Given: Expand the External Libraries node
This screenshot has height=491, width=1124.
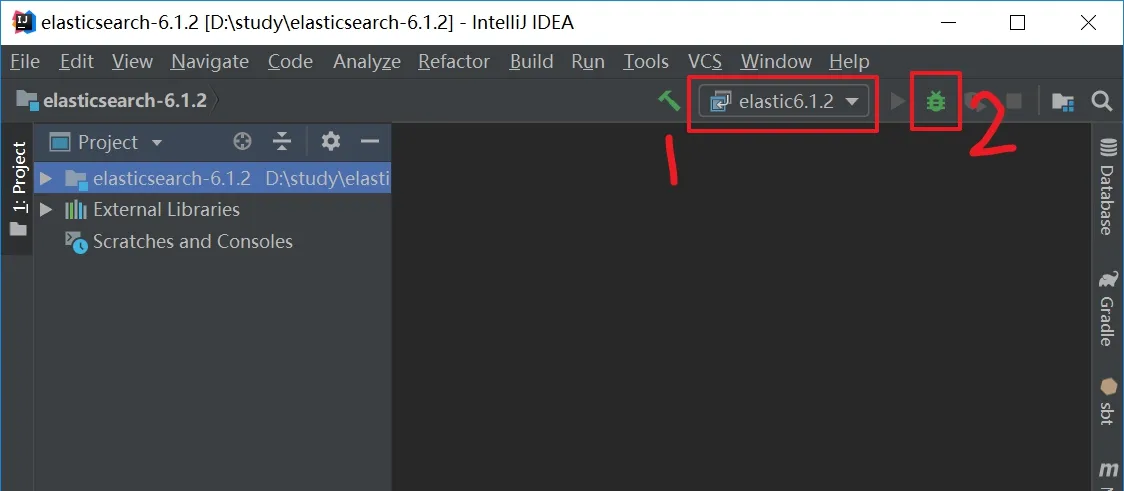Looking at the screenshot, I should [46, 210].
